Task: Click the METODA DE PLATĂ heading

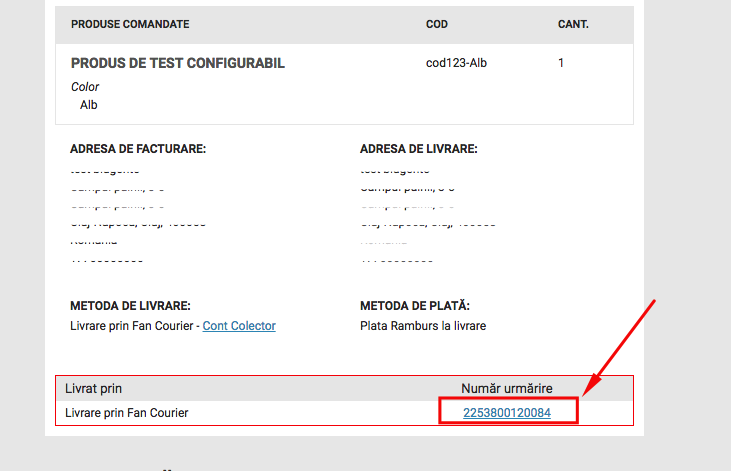Action: (x=415, y=306)
